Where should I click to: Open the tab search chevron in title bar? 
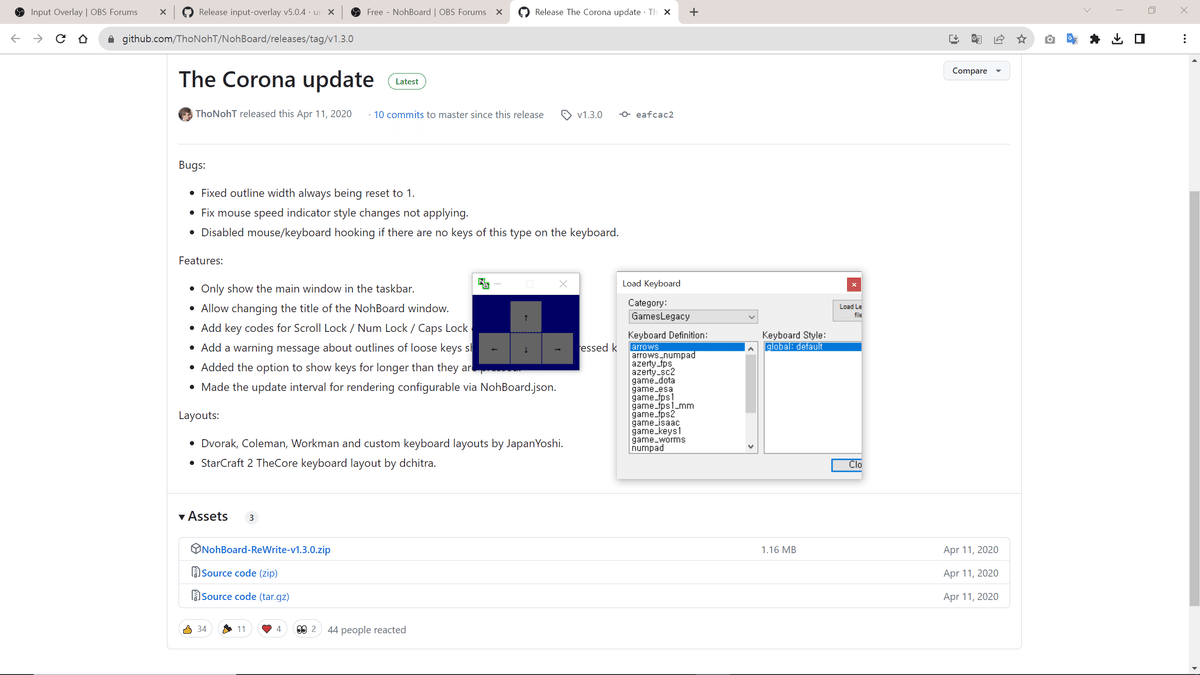point(1087,11)
